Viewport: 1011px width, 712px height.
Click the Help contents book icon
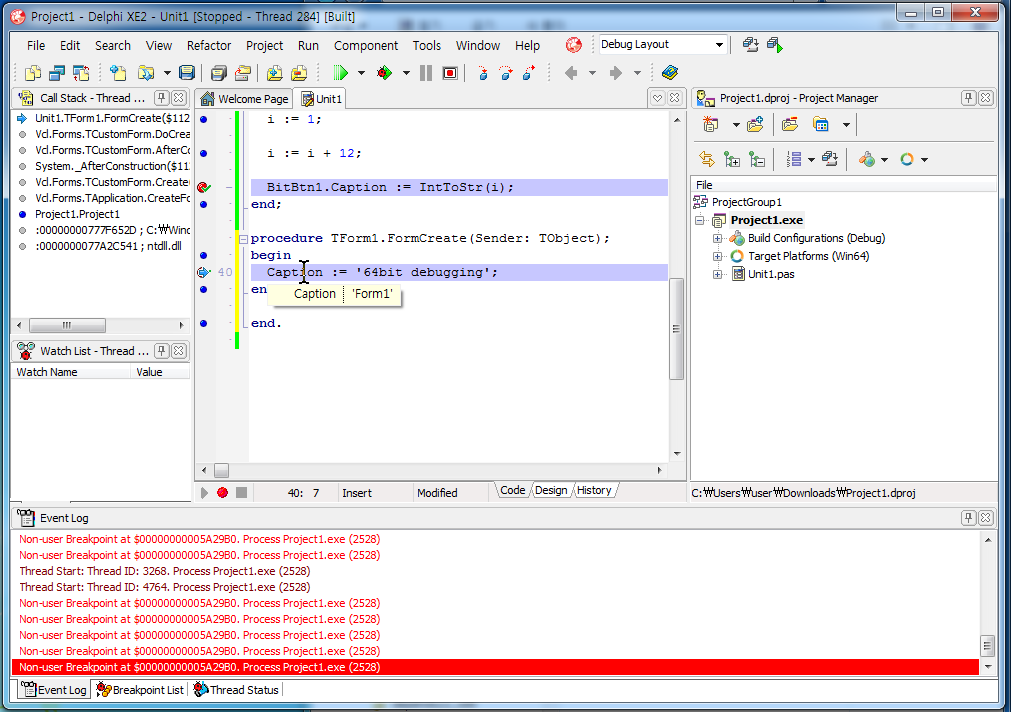click(x=670, y=73)
